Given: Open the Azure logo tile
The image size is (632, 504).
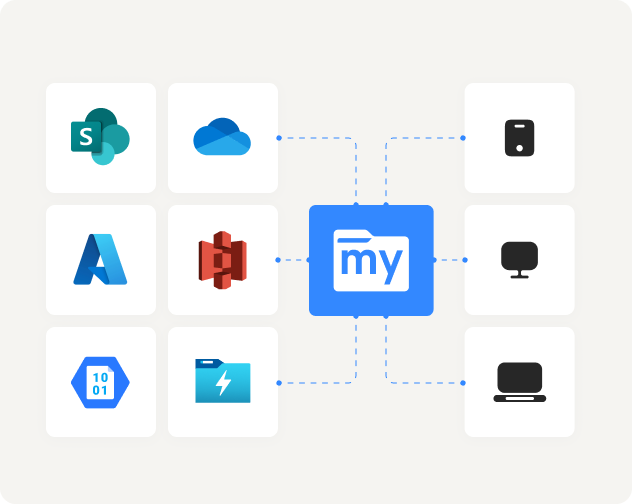Looking at the screenshot, I should point(100,260).
